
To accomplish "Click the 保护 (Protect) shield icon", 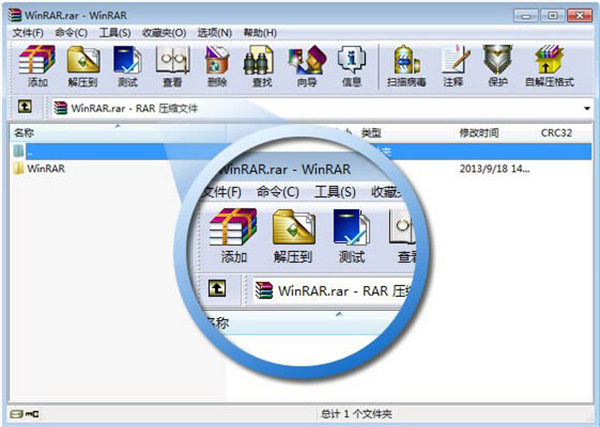I will [497, 60].
